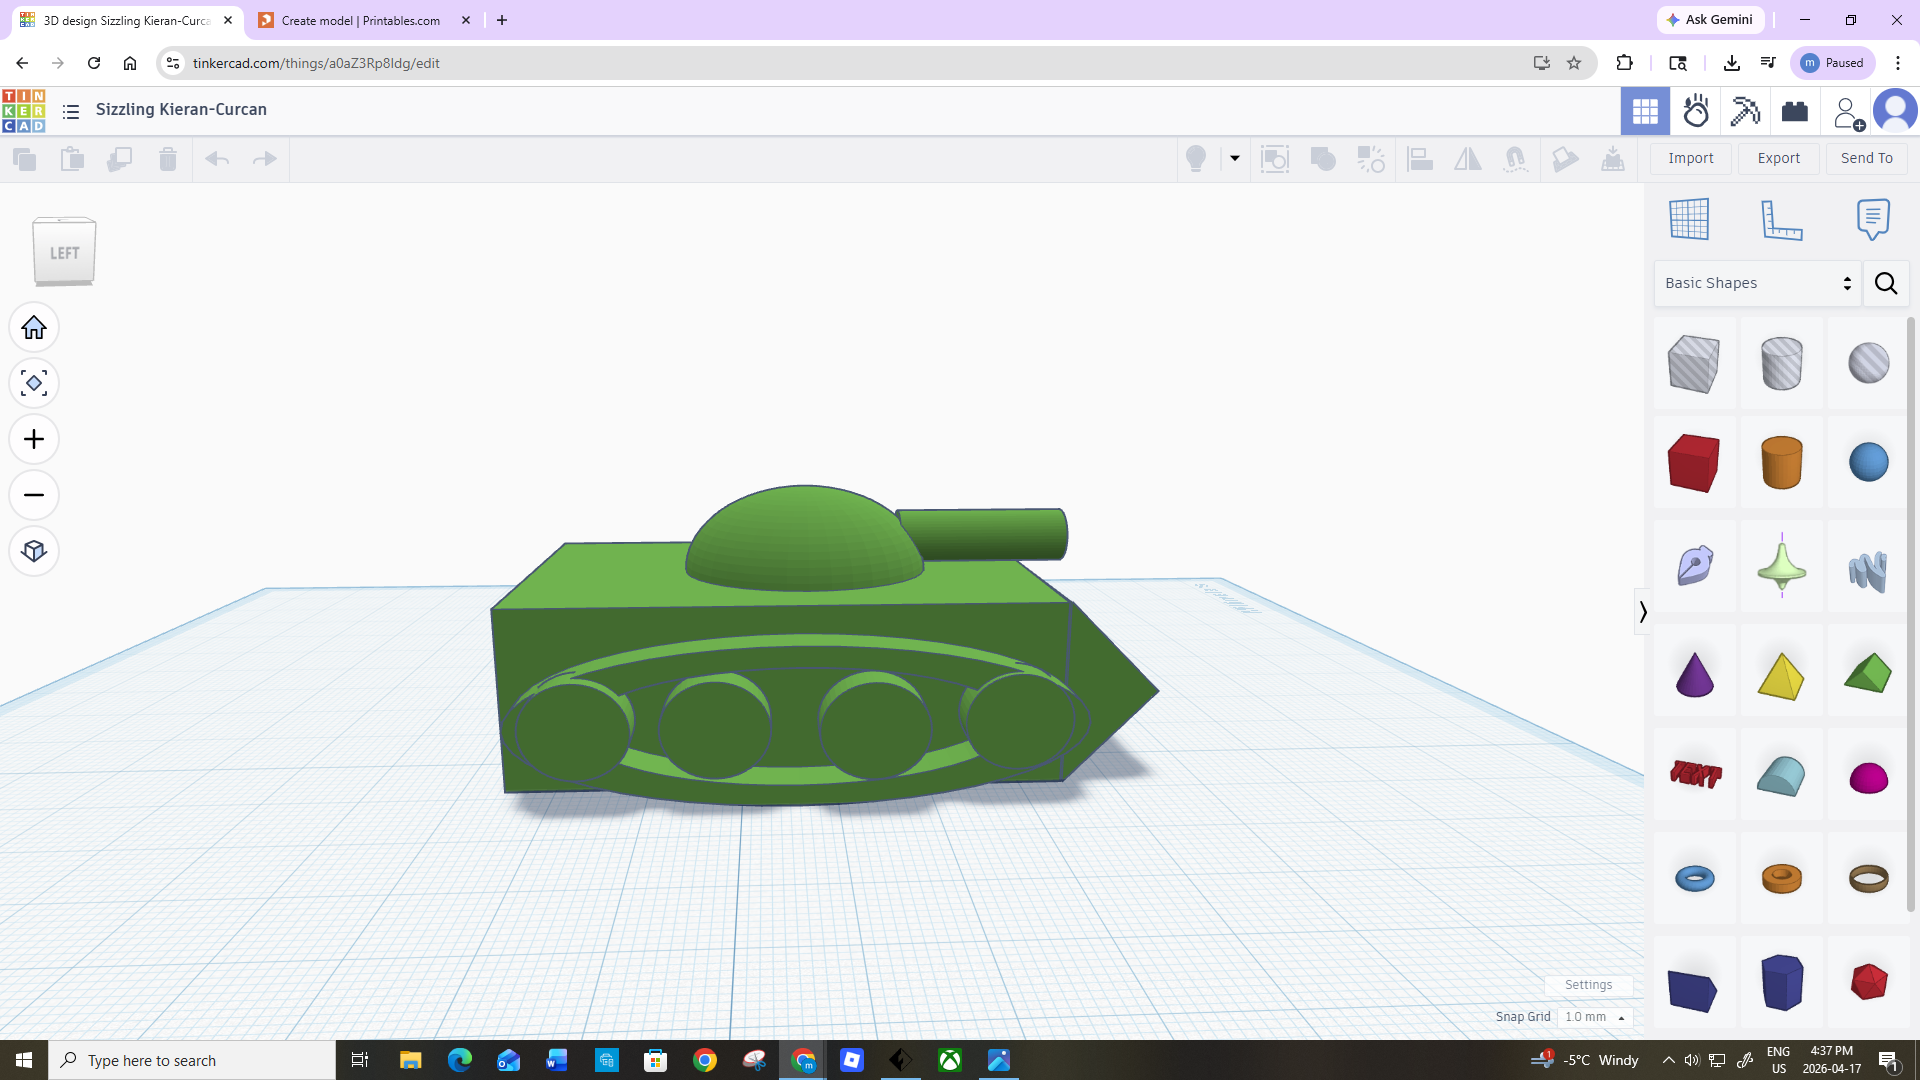Open the Basic Shapes dropdown

pos(1757,283)
